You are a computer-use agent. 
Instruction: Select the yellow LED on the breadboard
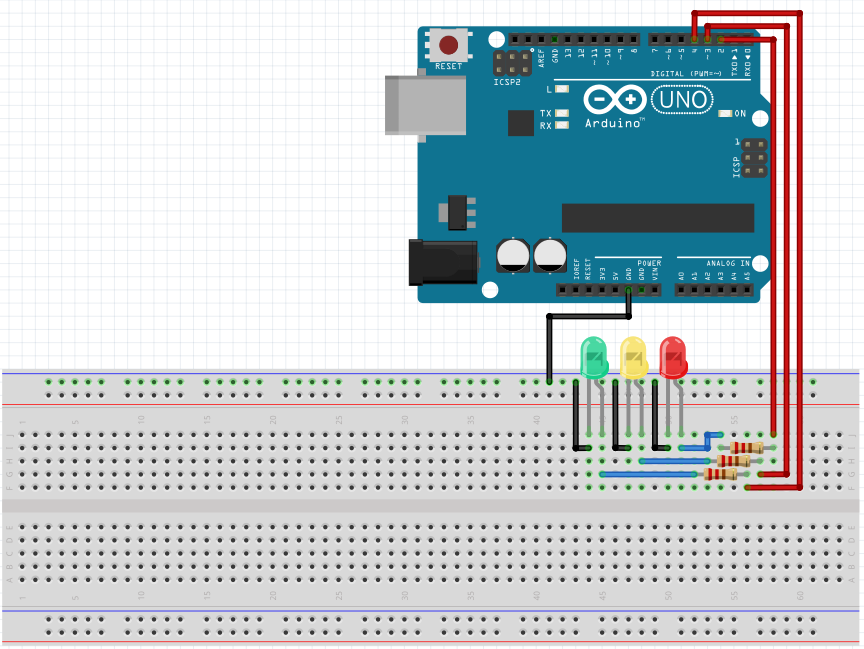(x=633, y=357)
